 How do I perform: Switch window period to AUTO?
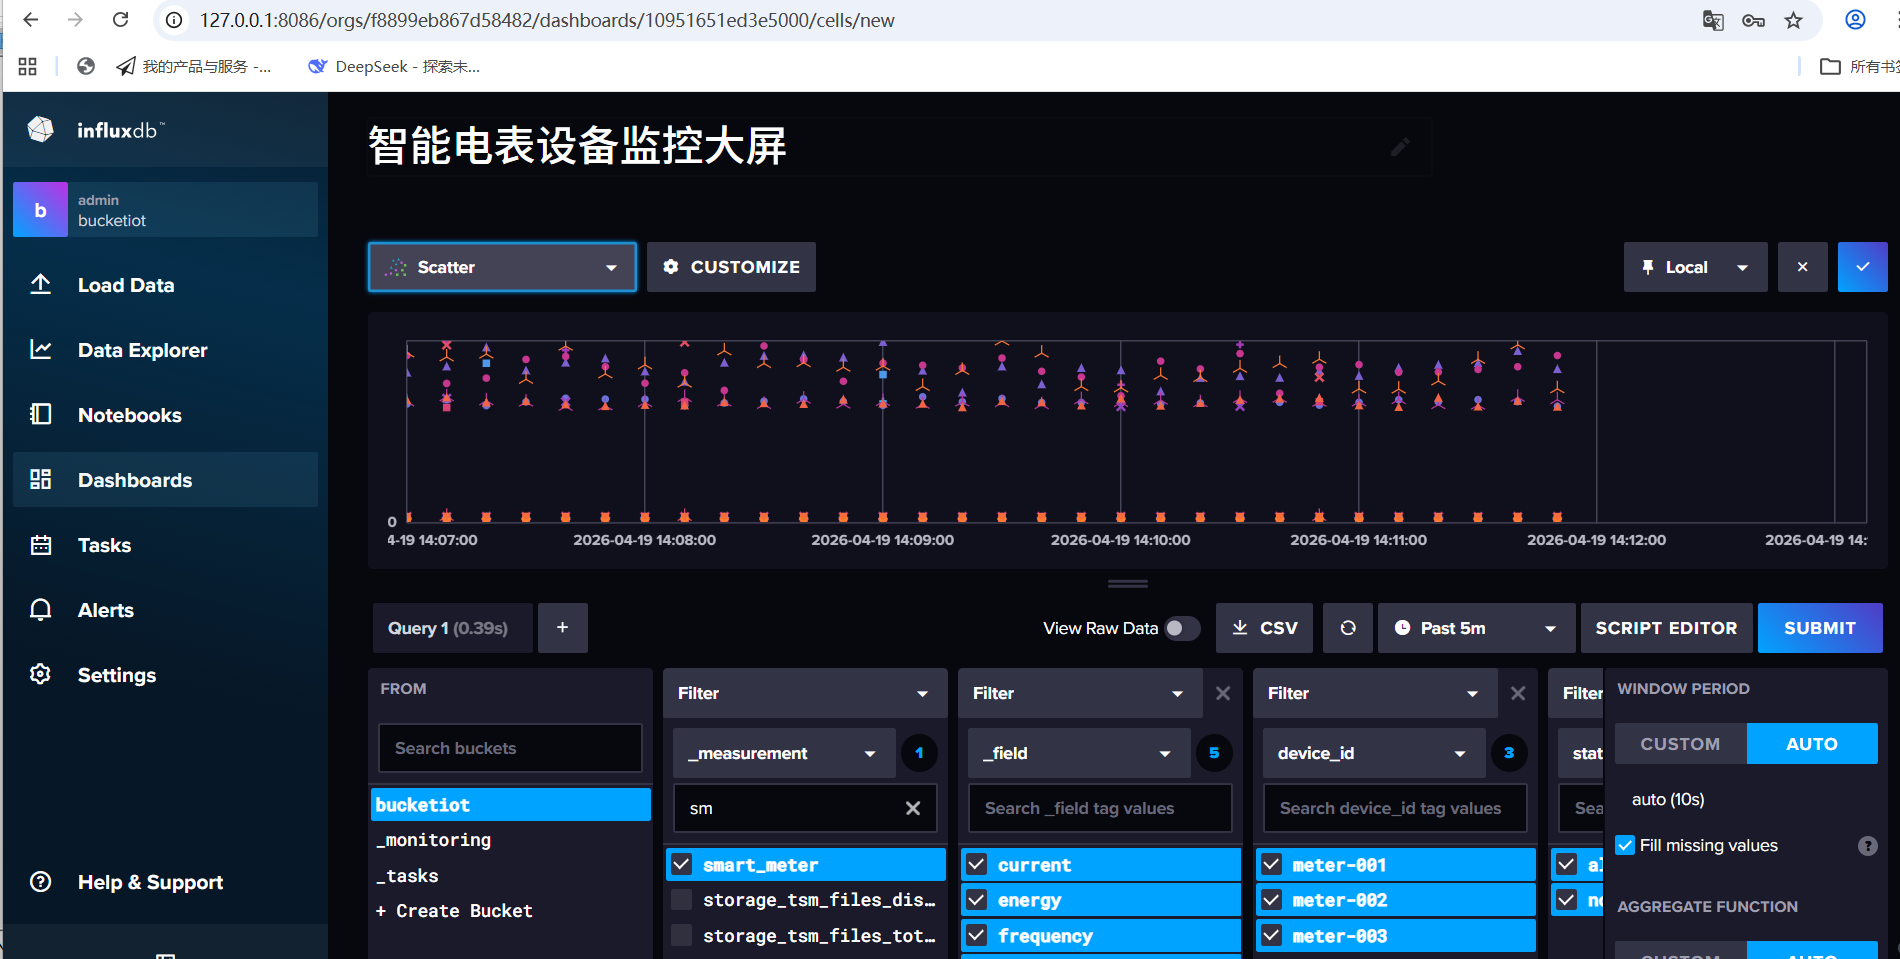tap(1812, 743)
